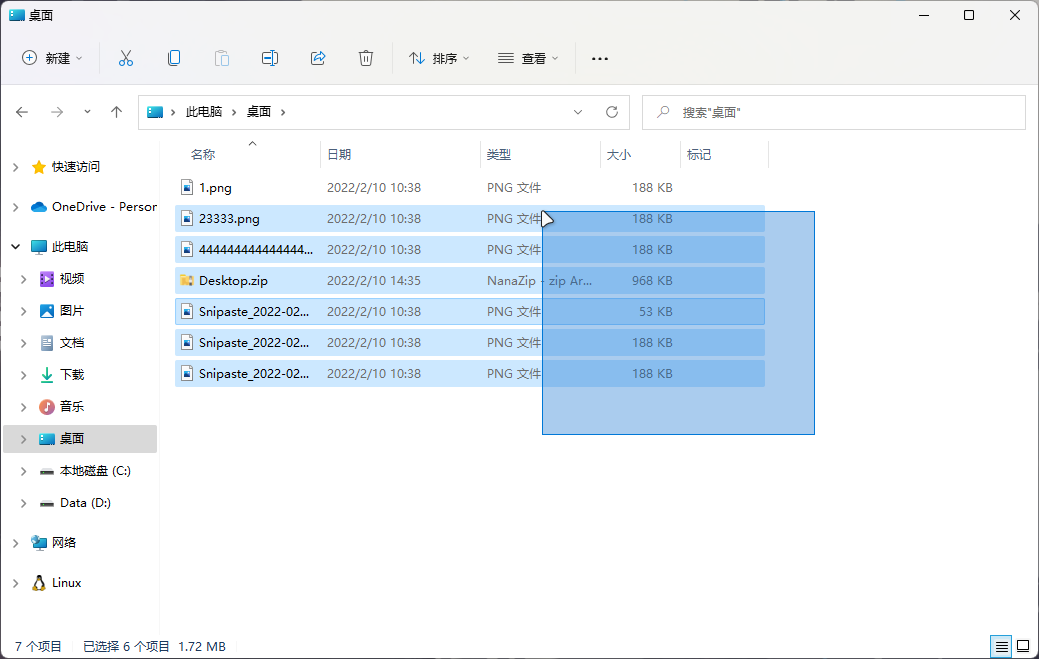Open the 查看 (View) dropdown
Screen dimensions: 1039x659
point(528,58)
